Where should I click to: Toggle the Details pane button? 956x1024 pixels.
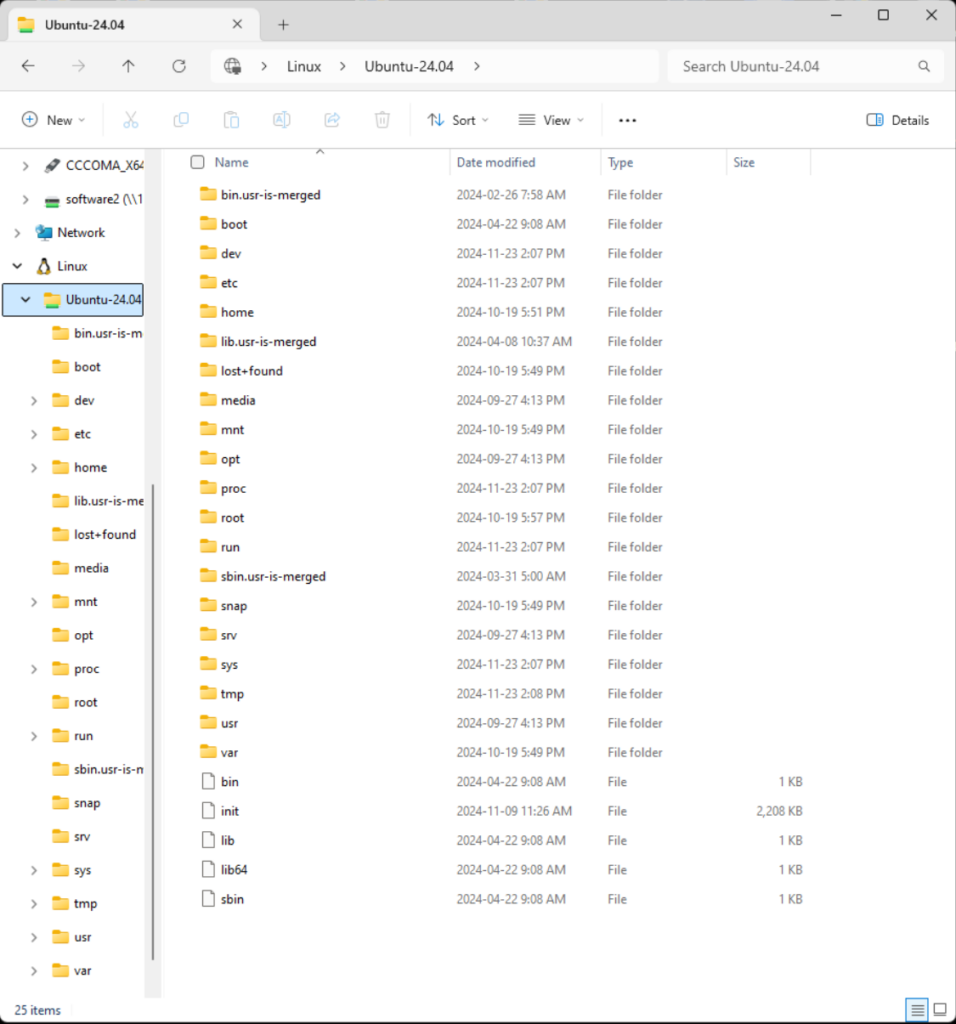click(x=898, y=120)
